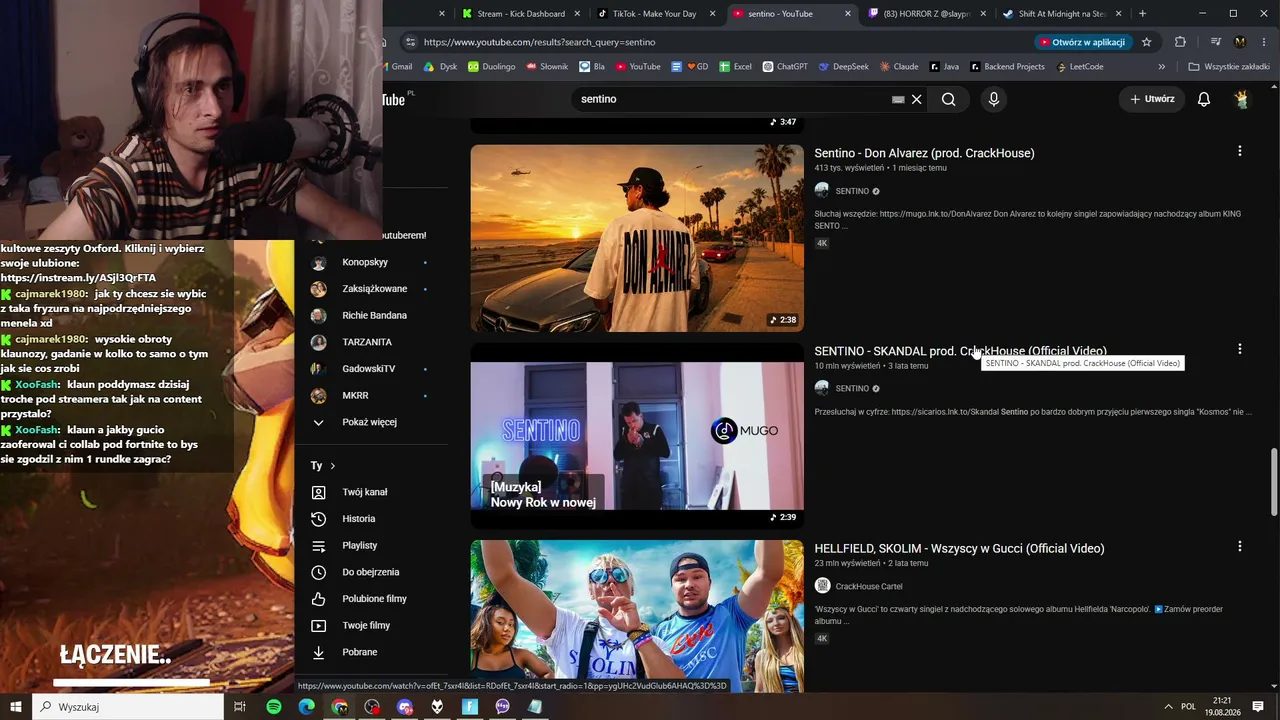1280x720 pixels.
Task: Open the 'Utwórz' create menu
Action: [x=1152, y=99]
